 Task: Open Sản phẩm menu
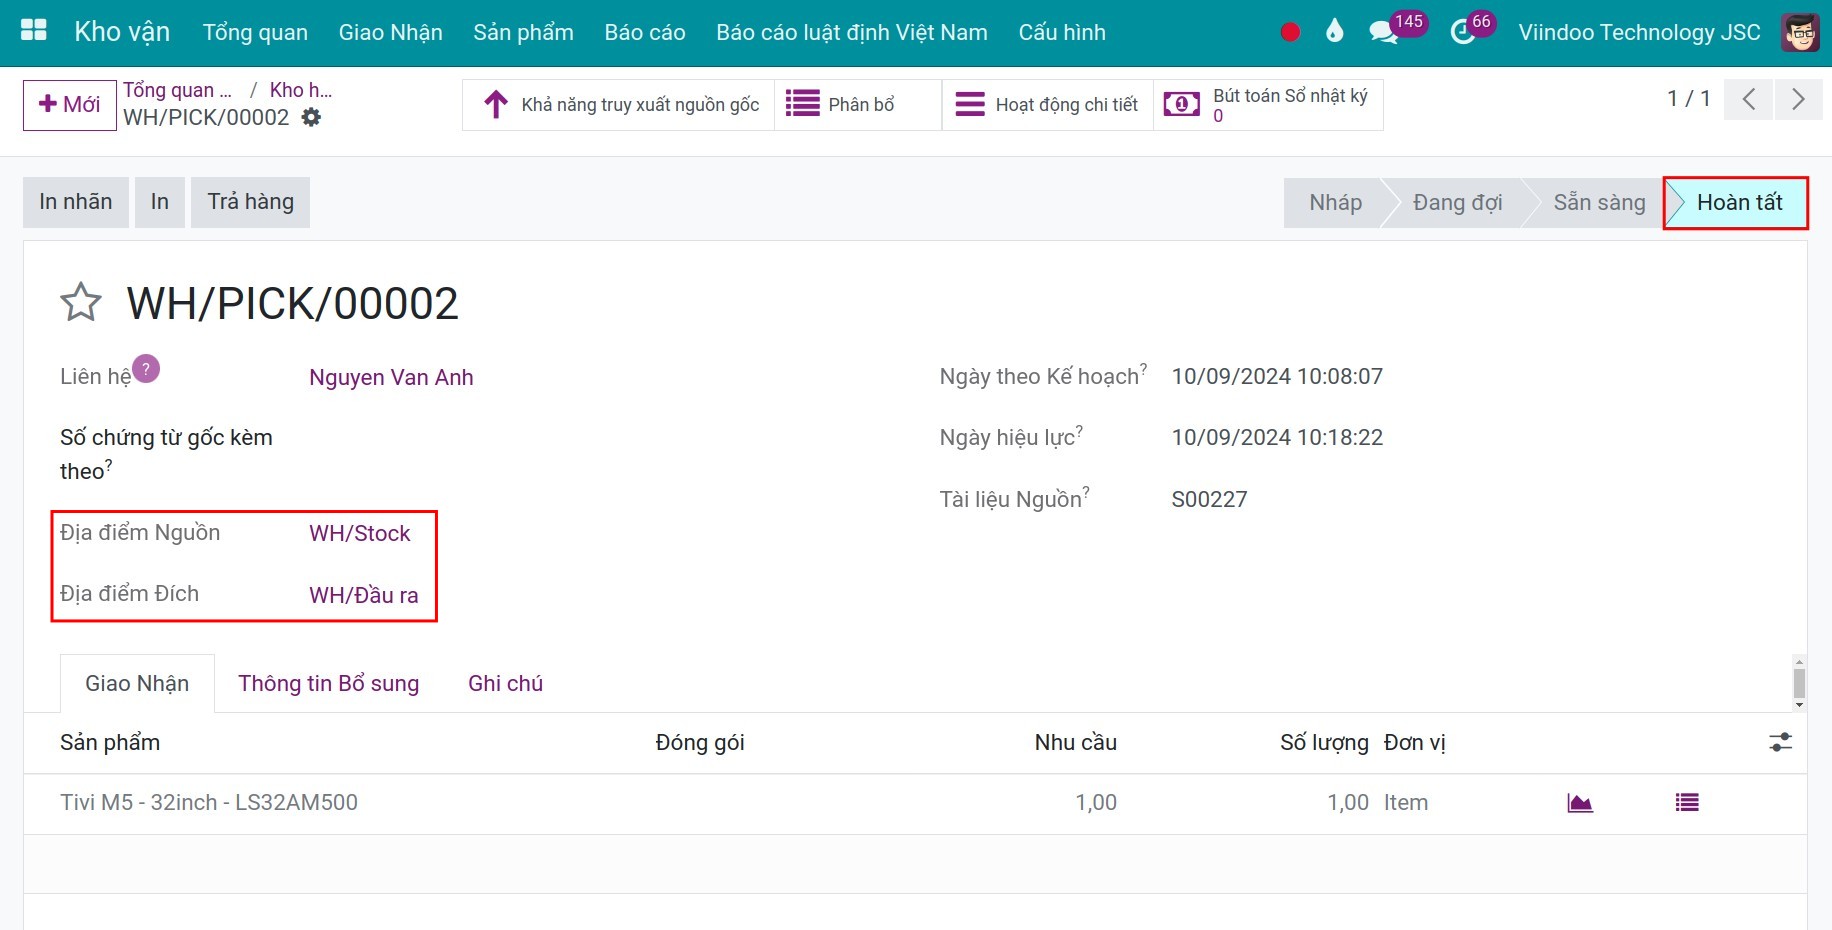click(523, 32)
